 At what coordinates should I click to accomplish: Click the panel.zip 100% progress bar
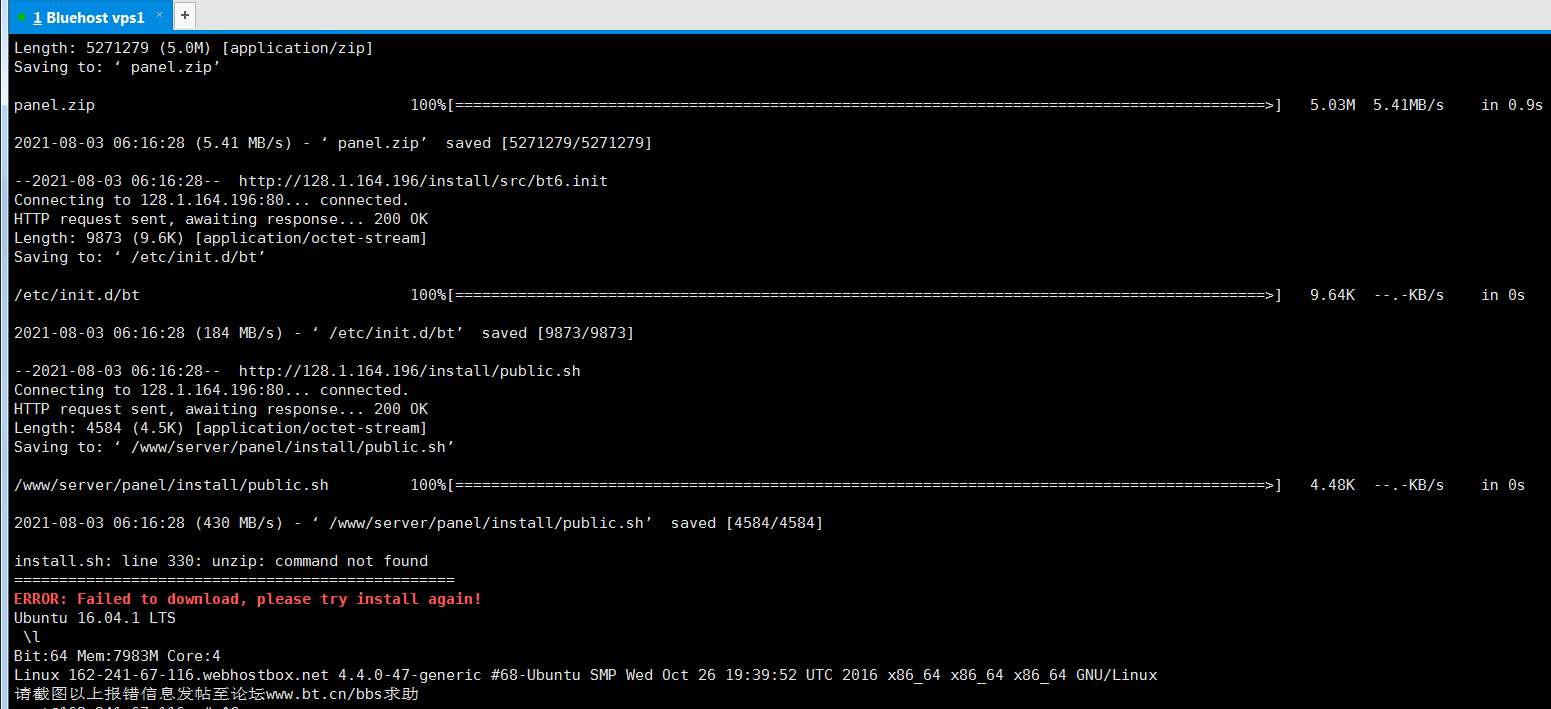(845, 105)
